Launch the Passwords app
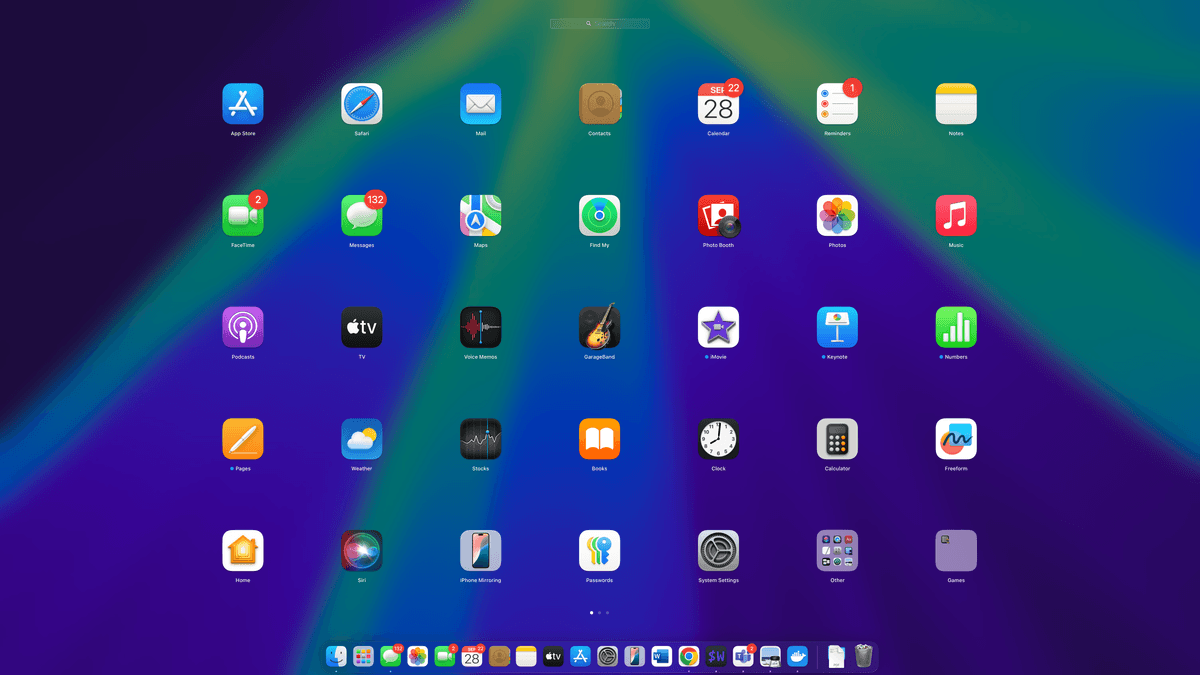1200x675 pixels. (x=599, y=550)
